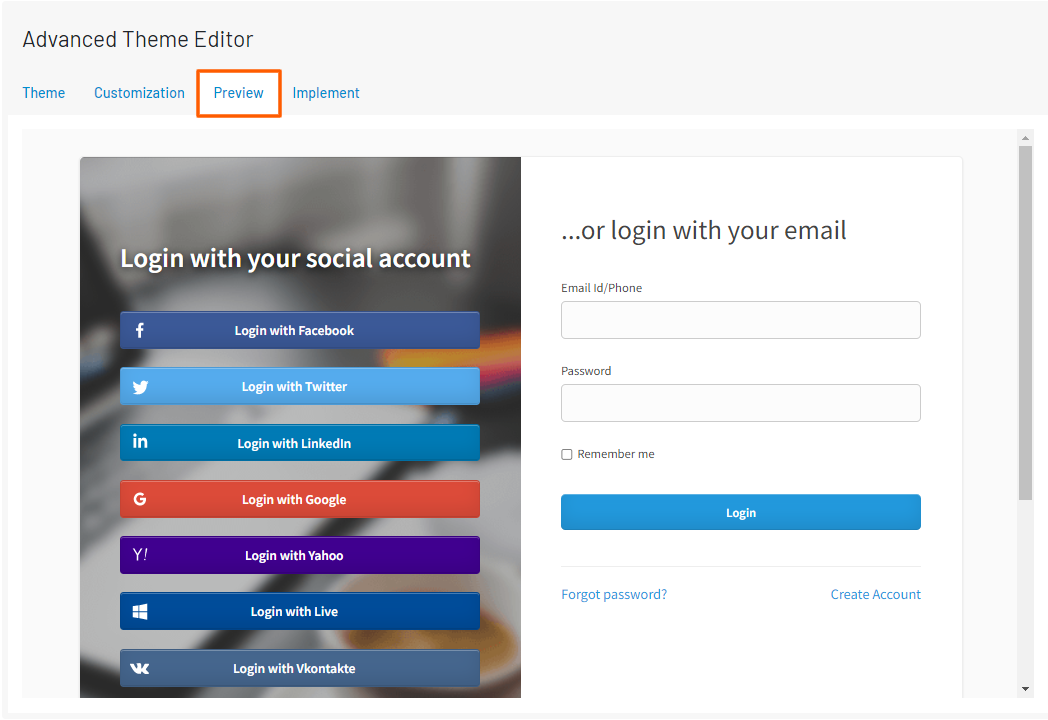Open the Theme tab
The image size is (1048, 720).
click(x=44, y=93)
